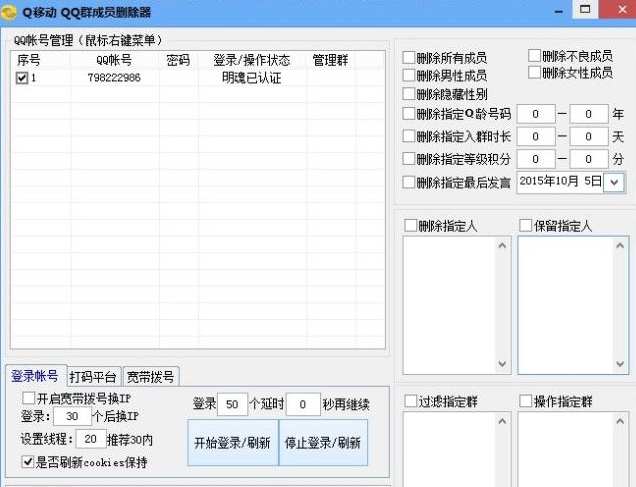The image size is (636, 487).
Task: Enable 删除不良成员 checkbox
Action: click(x=534, y=56)
